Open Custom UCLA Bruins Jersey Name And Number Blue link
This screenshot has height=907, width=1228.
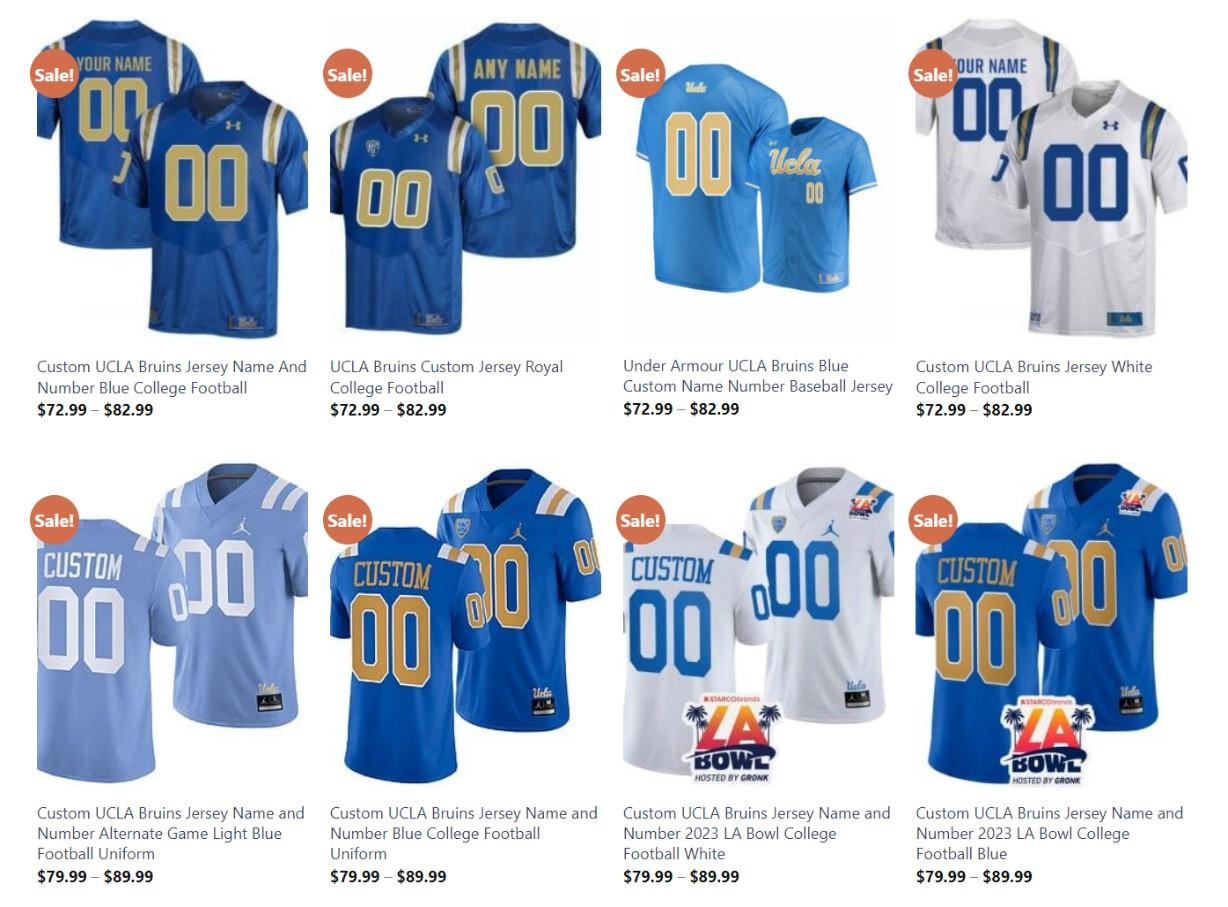tap(172, 377)
